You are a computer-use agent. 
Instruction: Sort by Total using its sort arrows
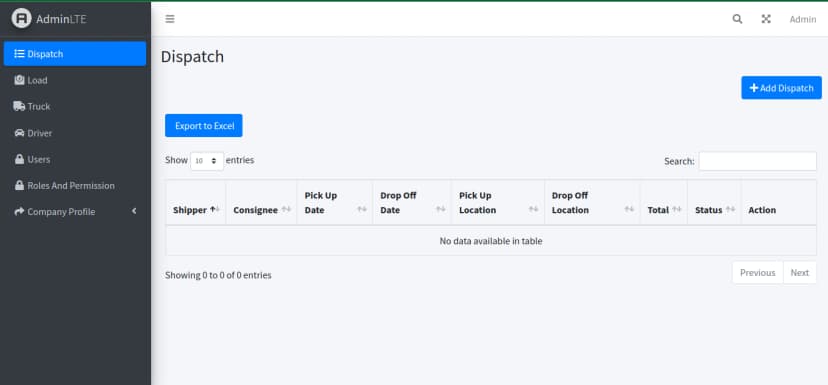(x=677, y=210)
